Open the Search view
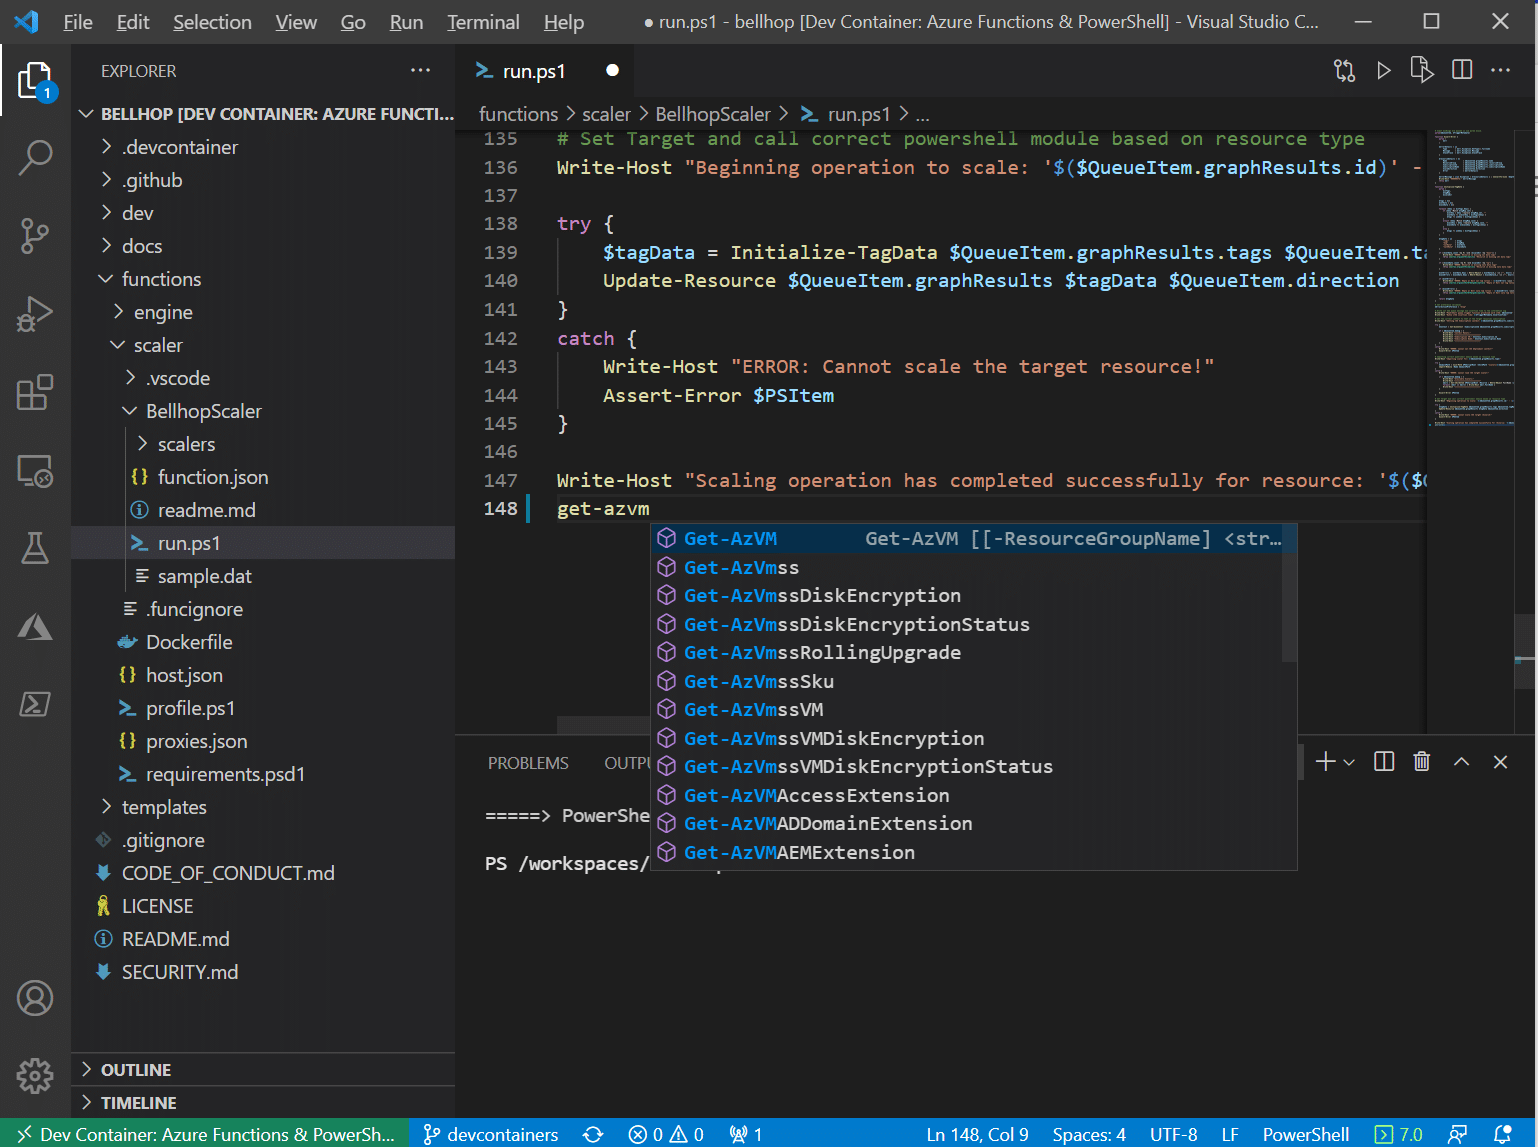This screenshot has width=1538, height=1147. click(36, 157)
